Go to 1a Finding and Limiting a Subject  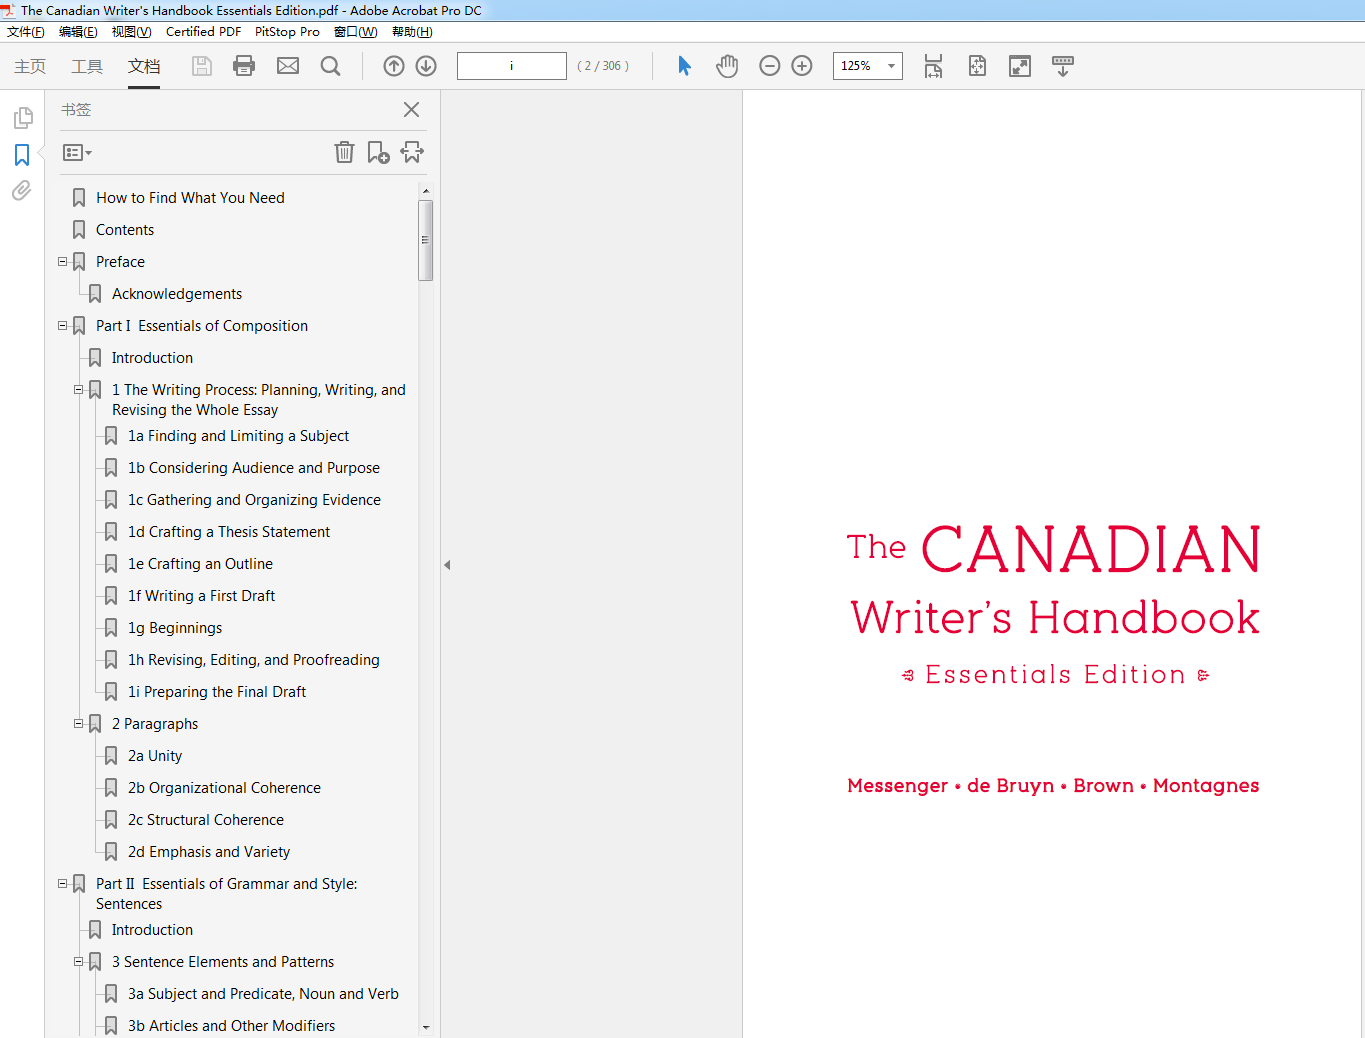click(x=238, y=436)
